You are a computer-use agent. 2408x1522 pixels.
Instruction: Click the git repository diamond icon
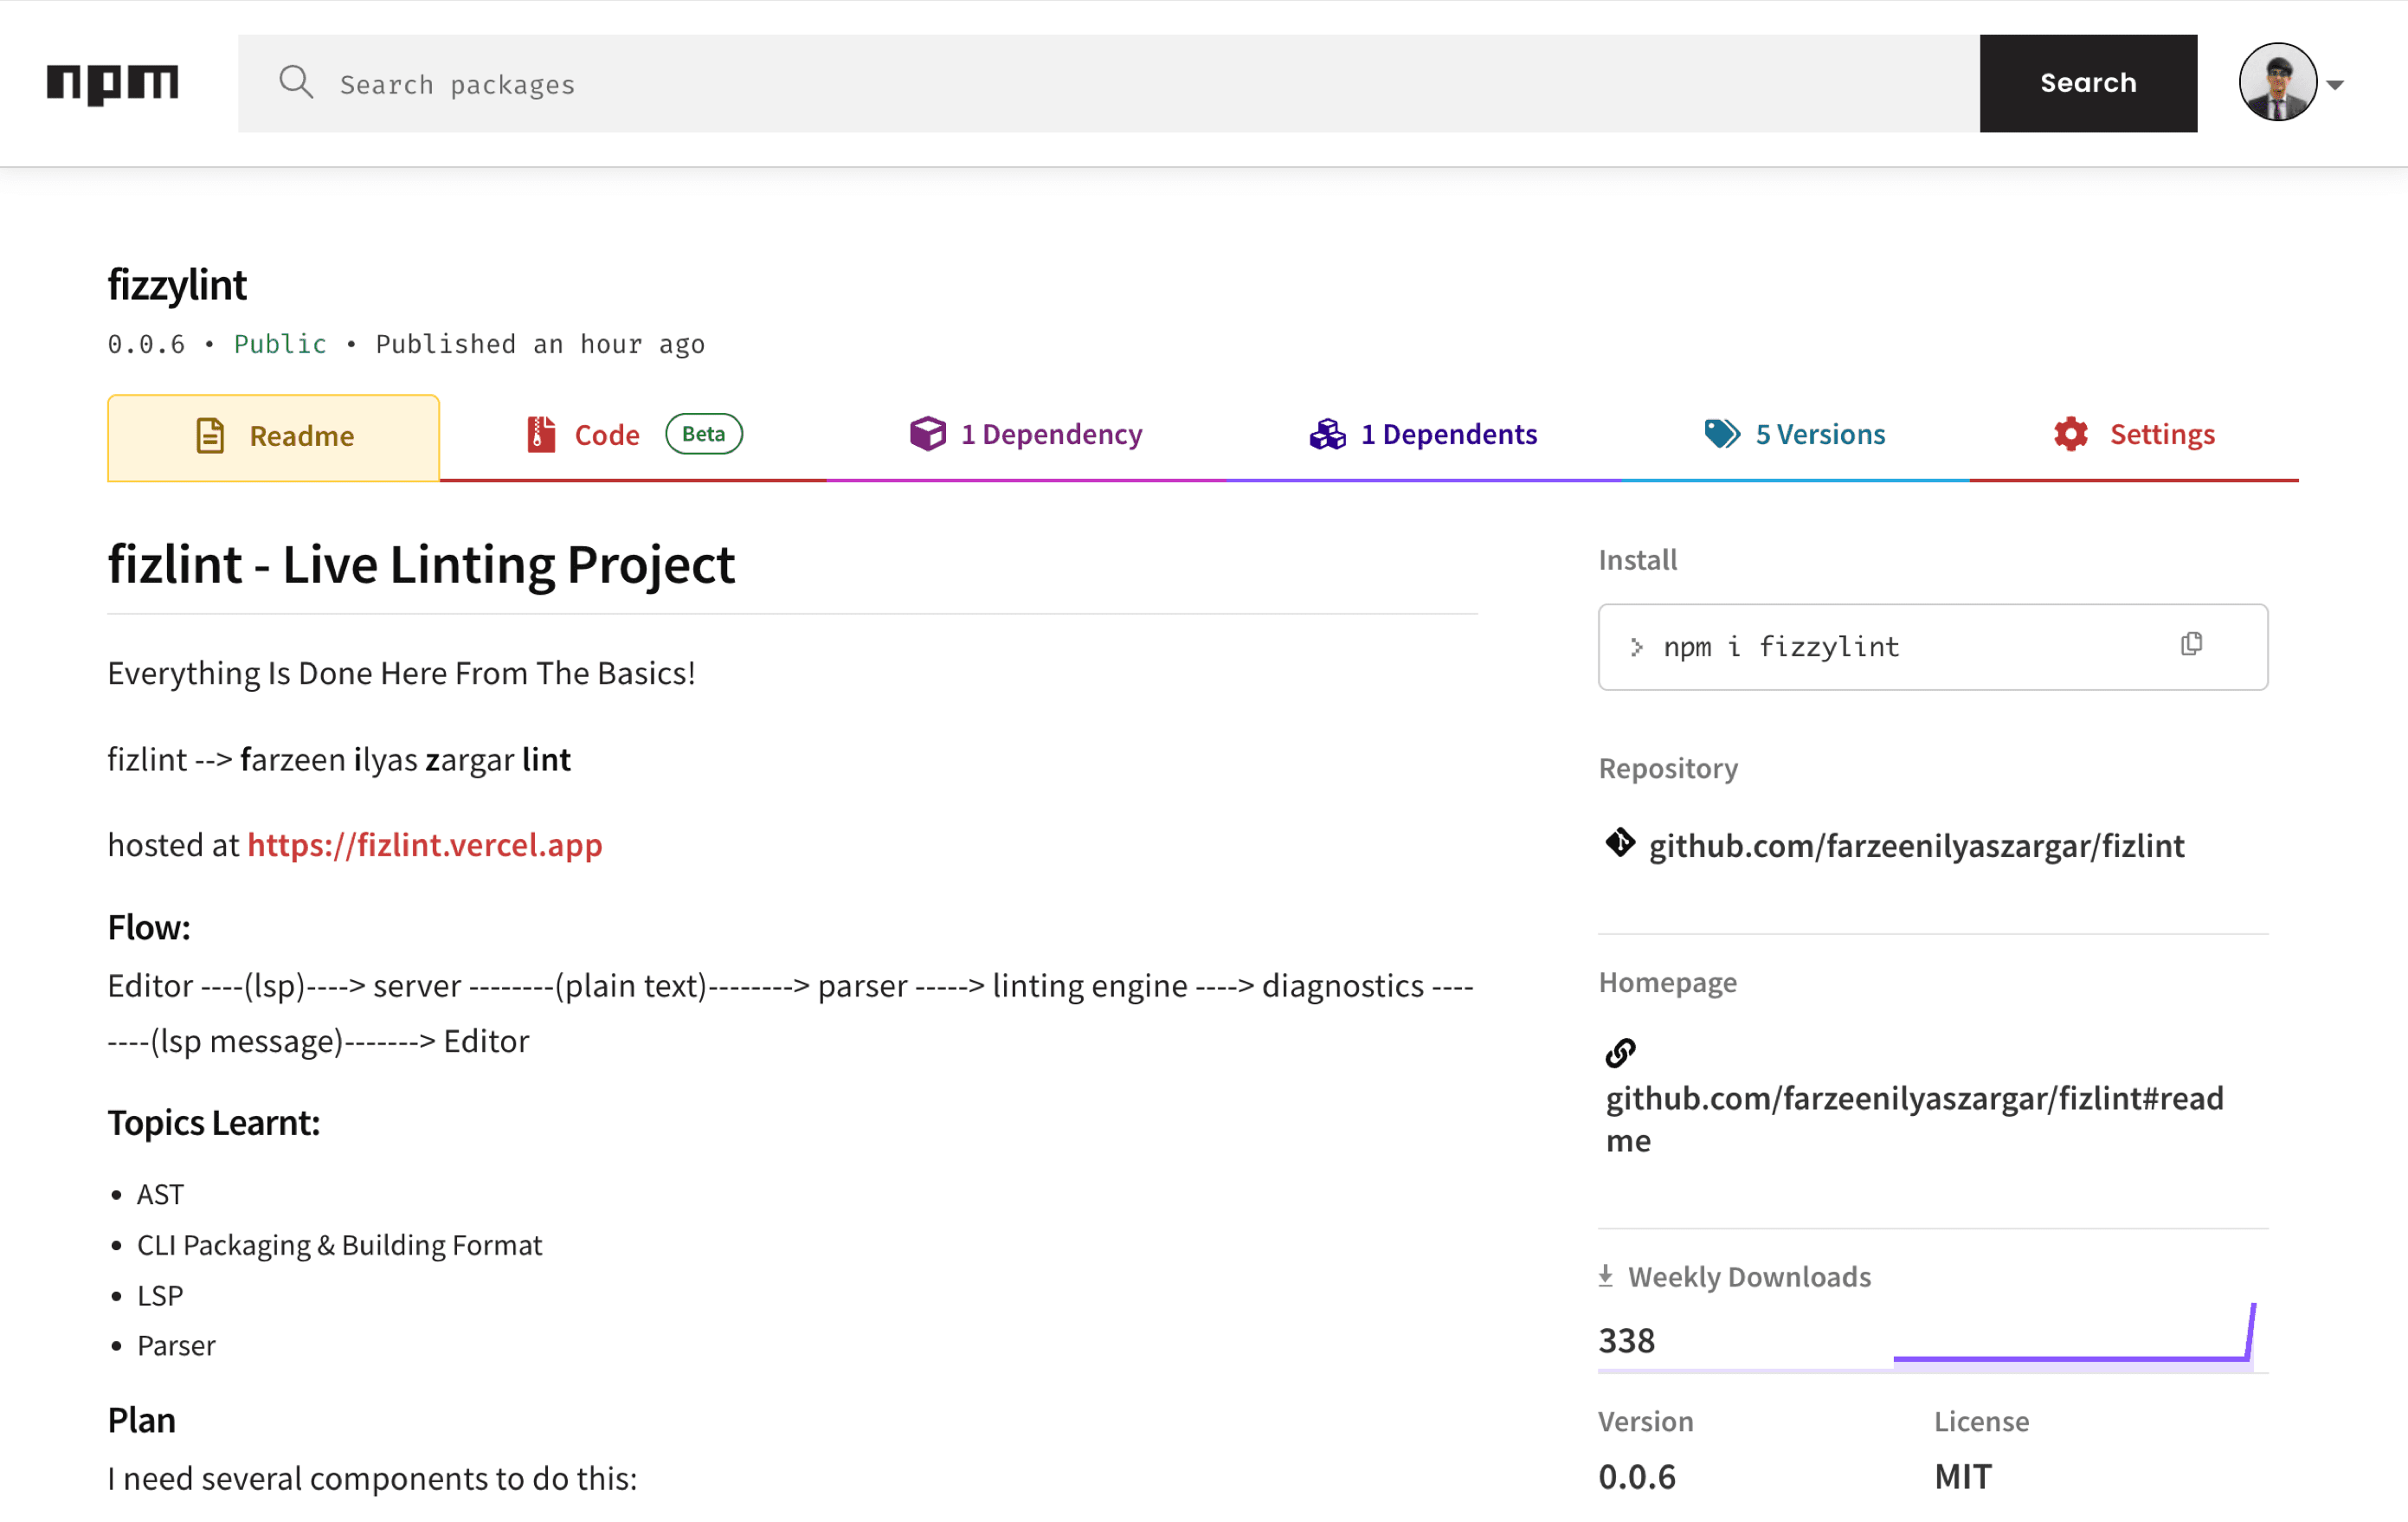[1620, 844]
